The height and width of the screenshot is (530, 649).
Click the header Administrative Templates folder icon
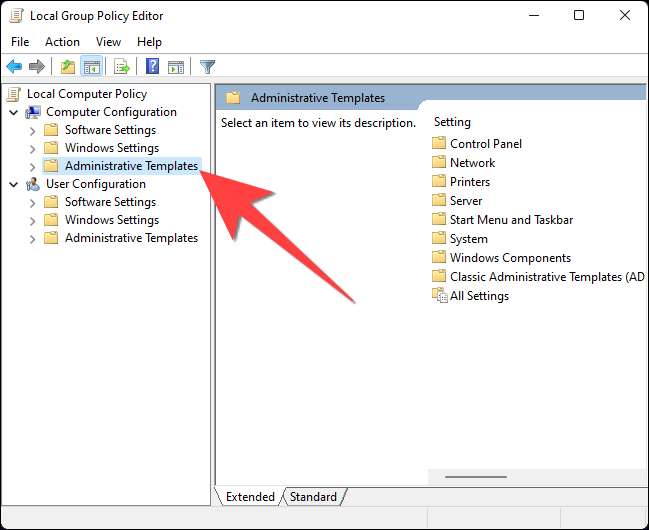click(x=233, y=98)
